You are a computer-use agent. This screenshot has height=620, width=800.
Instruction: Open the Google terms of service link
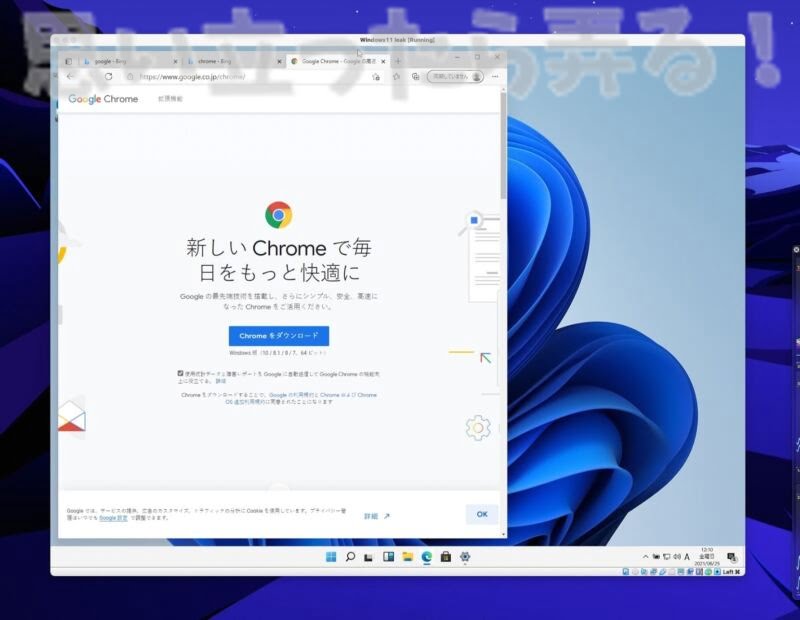[293, 395]
